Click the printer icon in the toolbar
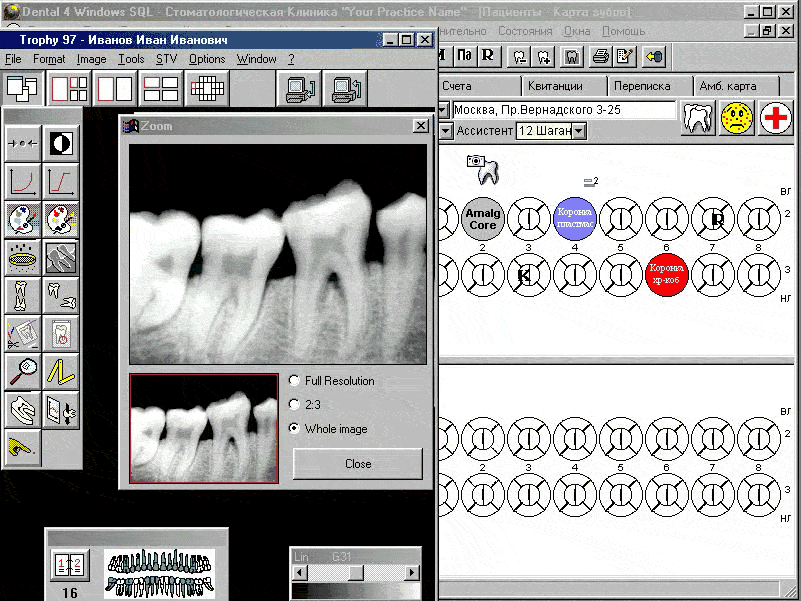Screen dimensions: 801x601 [x=600, y=55]
